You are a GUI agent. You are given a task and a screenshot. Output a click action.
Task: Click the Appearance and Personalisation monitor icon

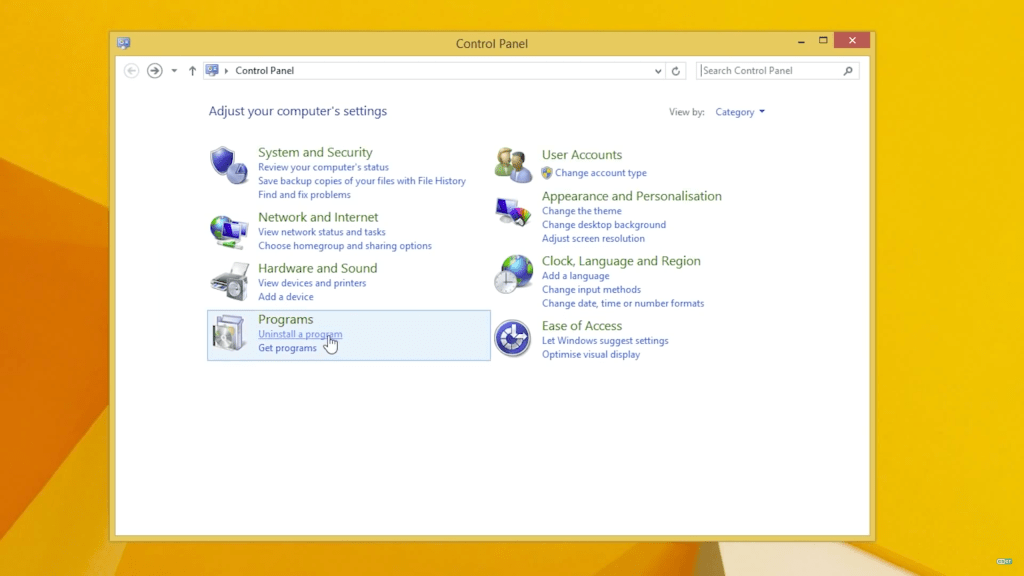(514, 211)
